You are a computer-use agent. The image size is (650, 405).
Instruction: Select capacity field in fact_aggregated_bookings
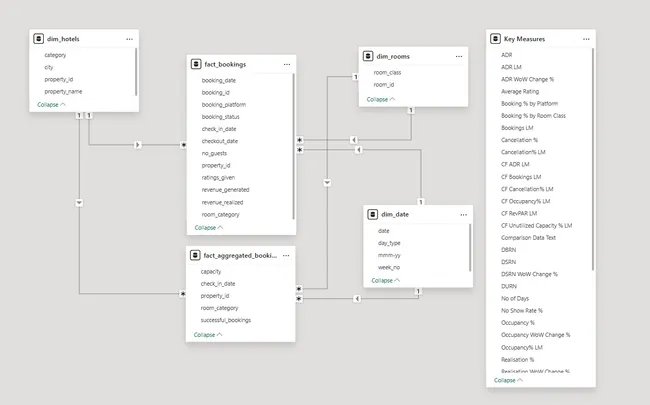[211, 272]
